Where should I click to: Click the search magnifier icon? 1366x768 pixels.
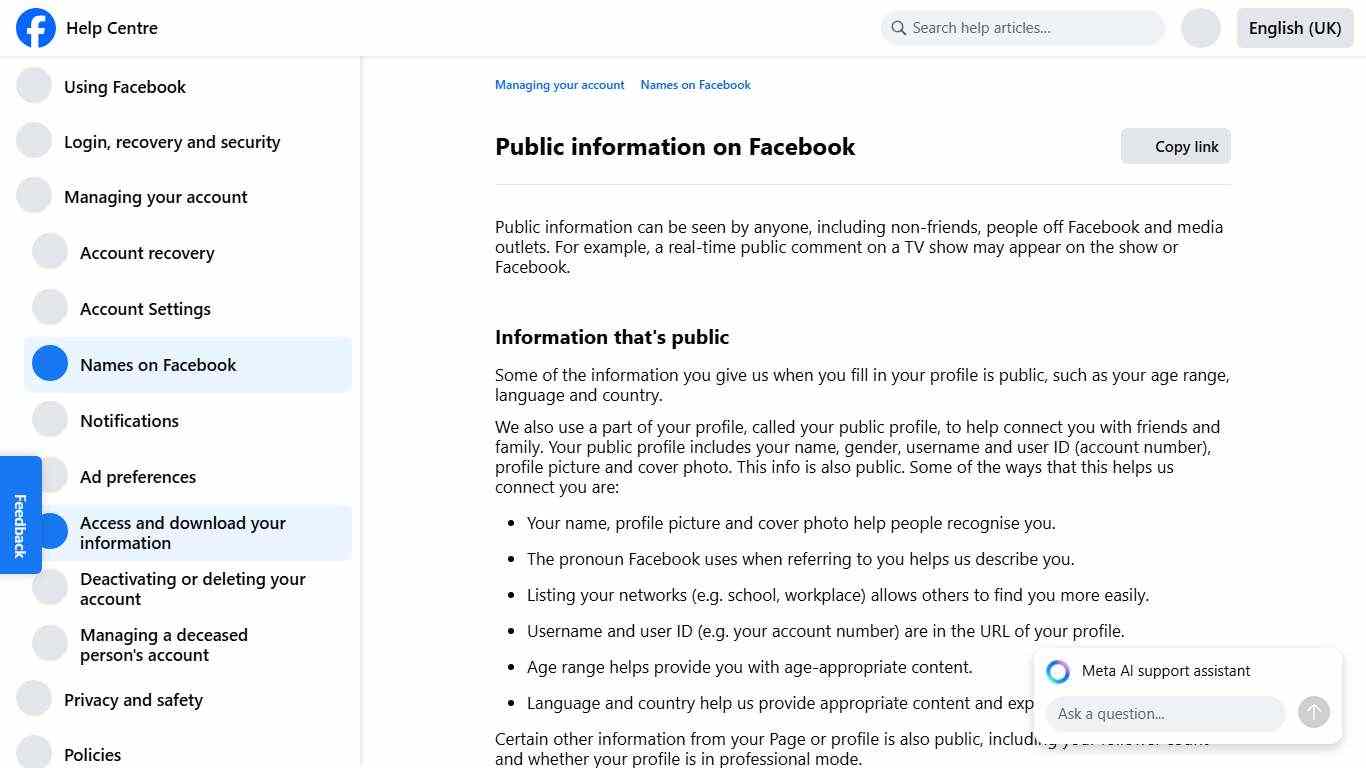point(898,28)
